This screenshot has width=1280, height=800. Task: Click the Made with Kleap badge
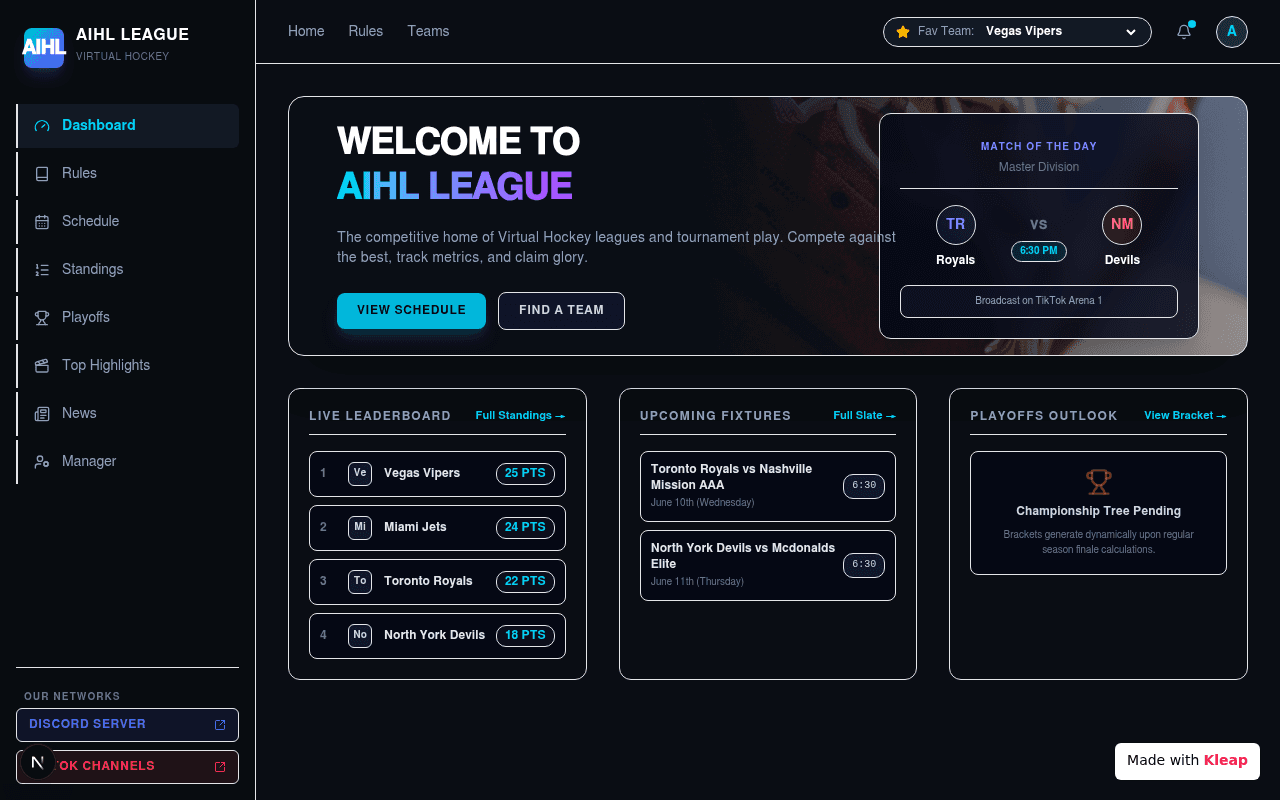click(1187, 761)
